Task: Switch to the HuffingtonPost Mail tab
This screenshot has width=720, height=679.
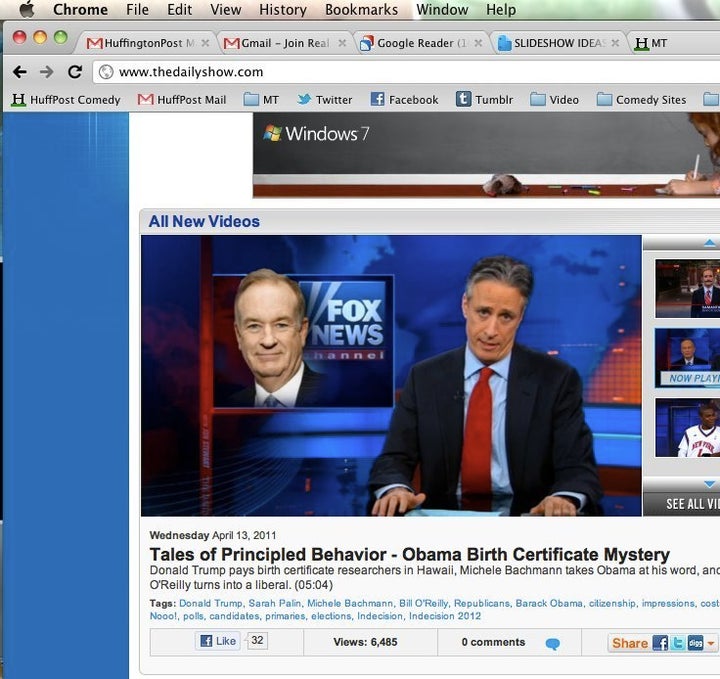Action: pyautogui.click(x=145, y=43)
